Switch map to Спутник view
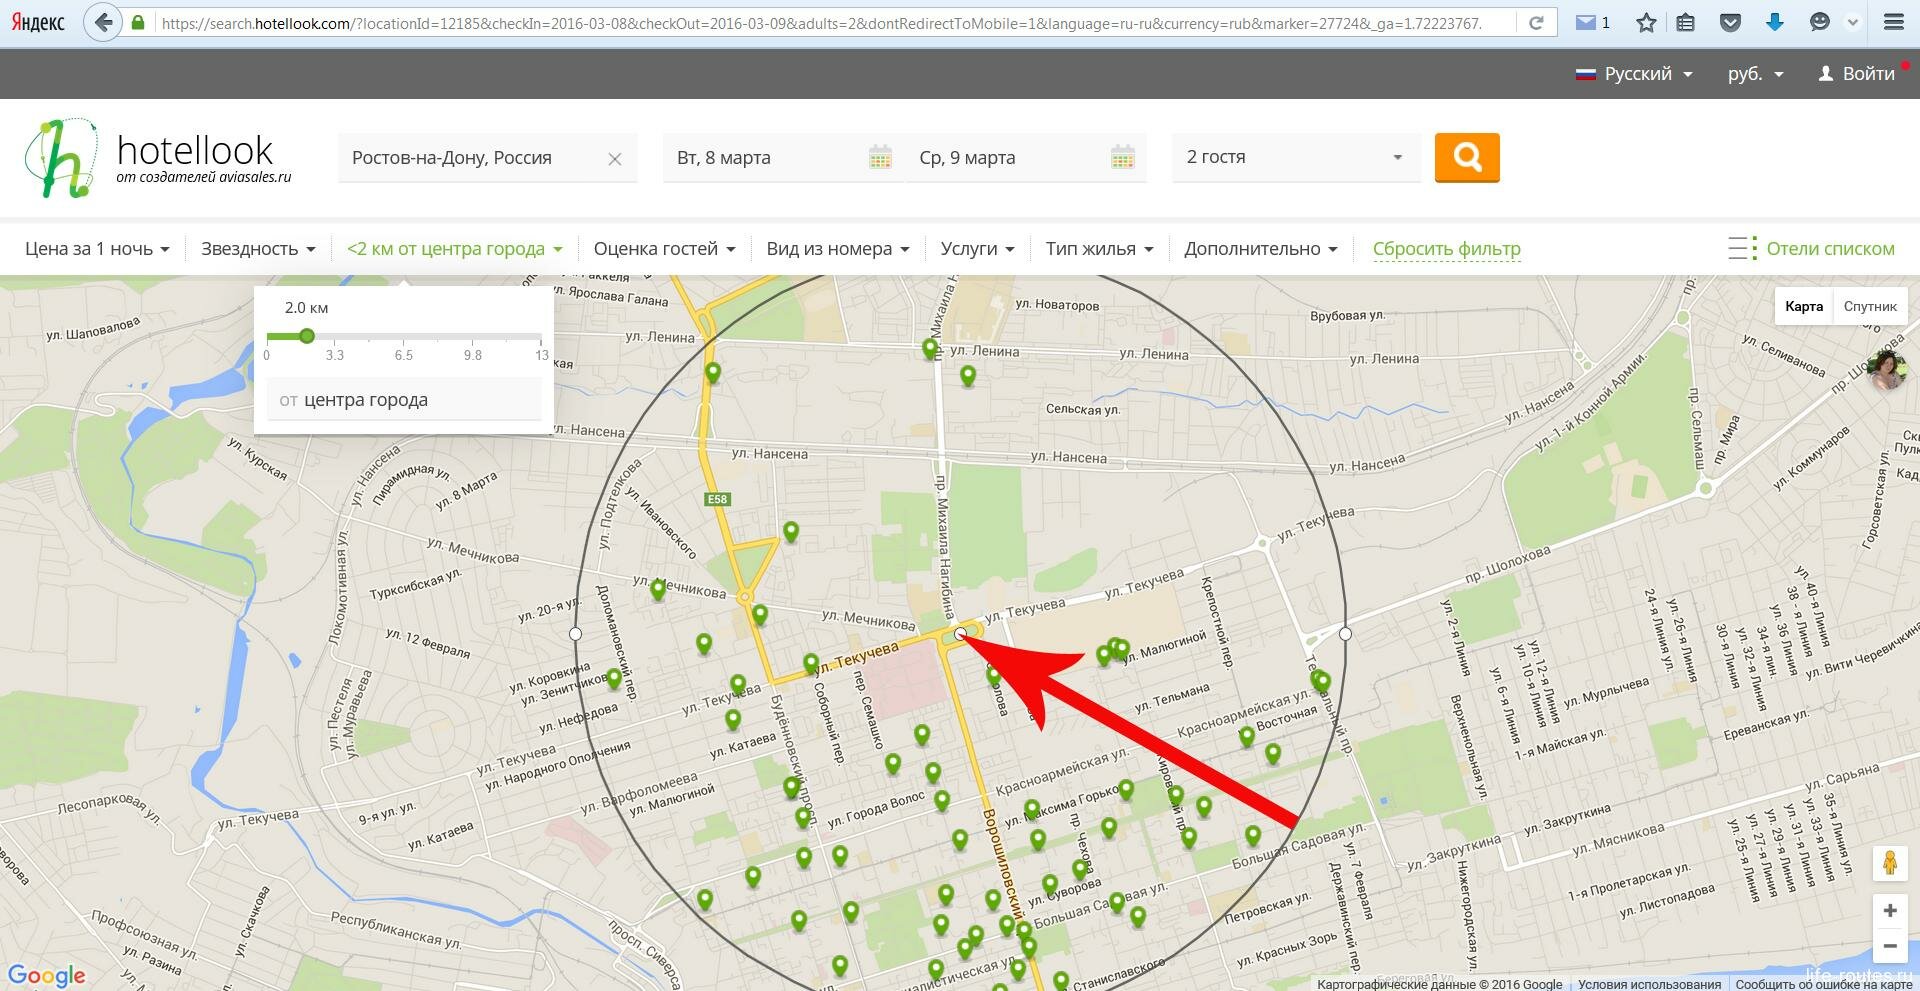This screenshot has width=1920, height=991. pyautogui.click(x=1869, y=306)
